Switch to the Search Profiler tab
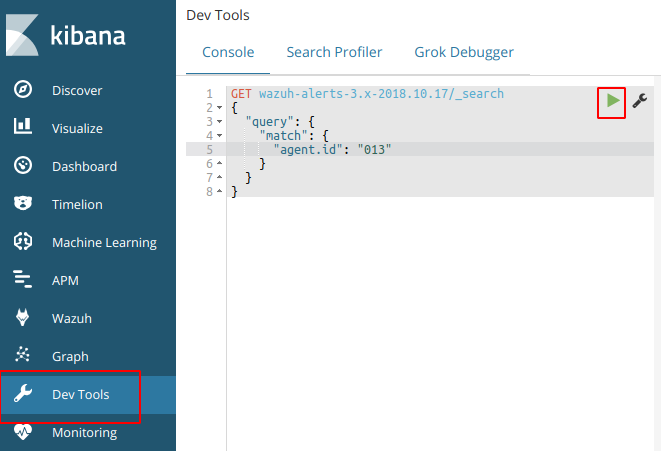 click(x=334, y=52)
